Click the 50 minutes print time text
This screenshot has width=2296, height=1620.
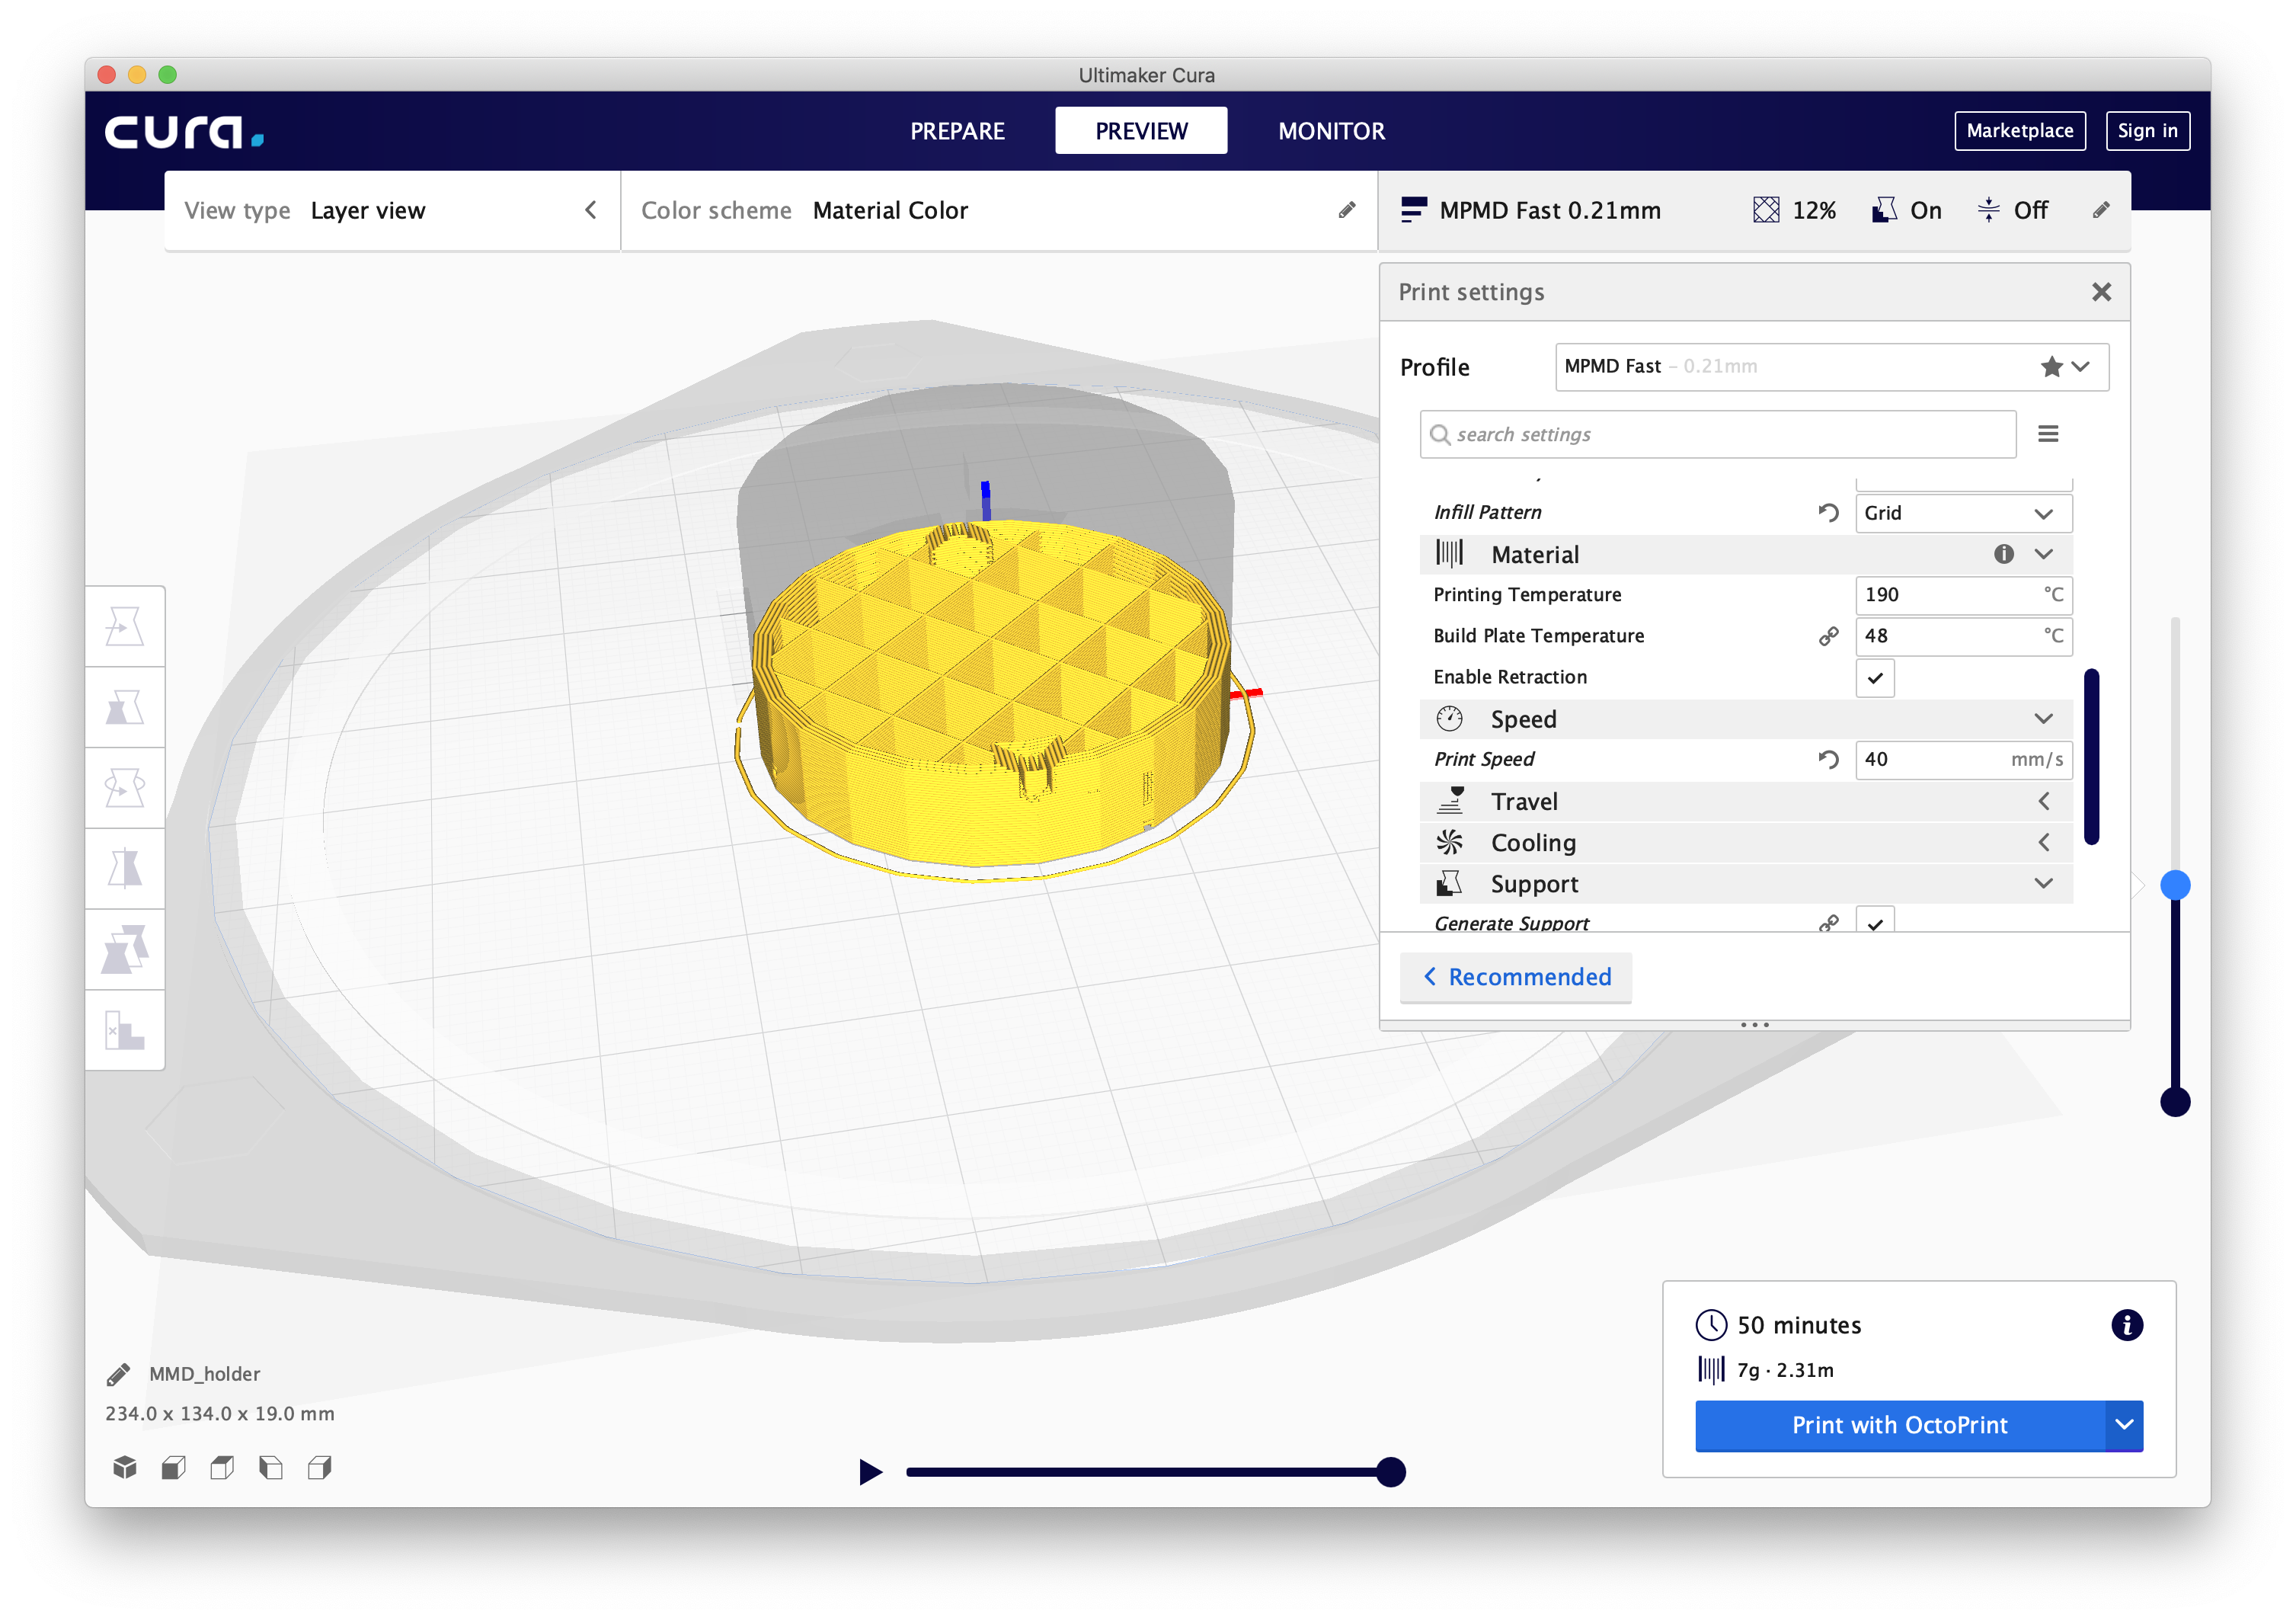1798,1326
